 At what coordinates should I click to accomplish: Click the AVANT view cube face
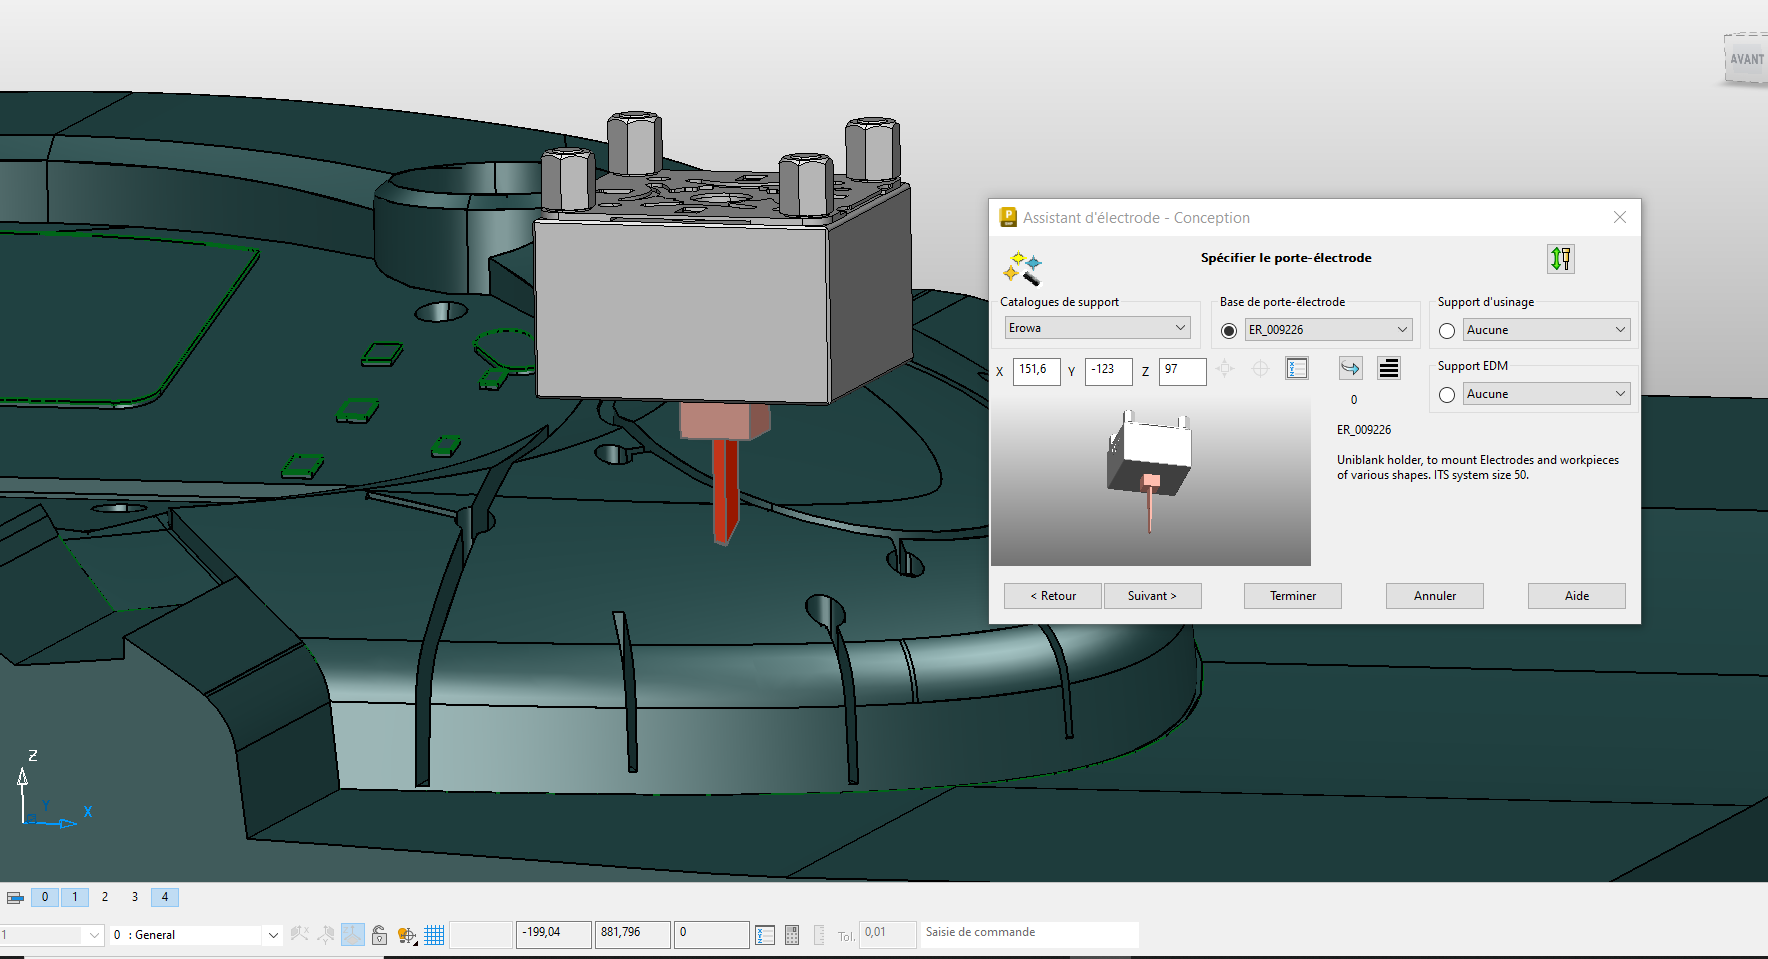tap(1746, 60)
